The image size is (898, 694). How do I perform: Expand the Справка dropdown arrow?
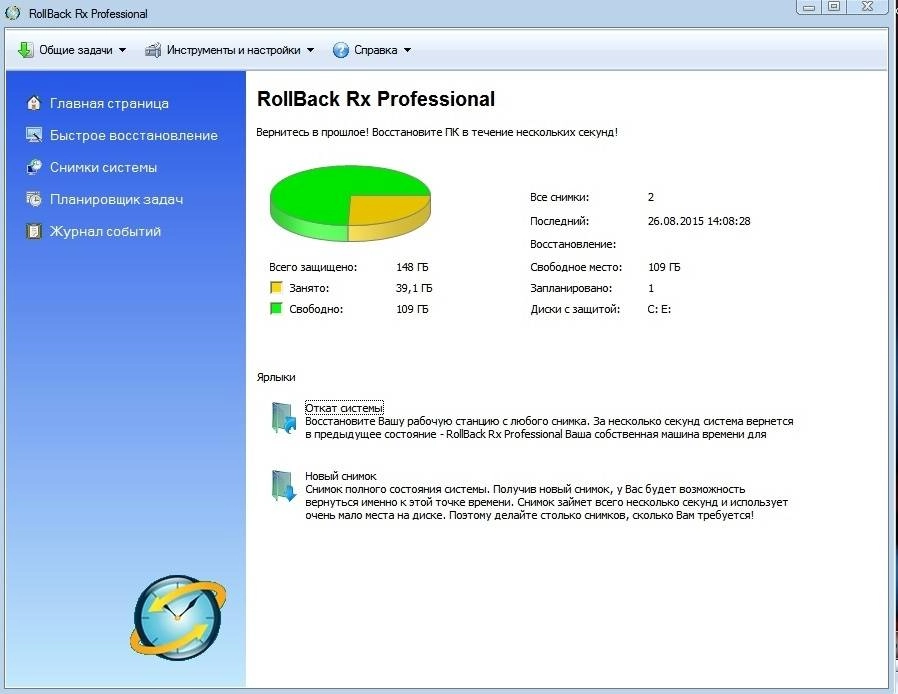pyautogui.click(x=407, y=50)
